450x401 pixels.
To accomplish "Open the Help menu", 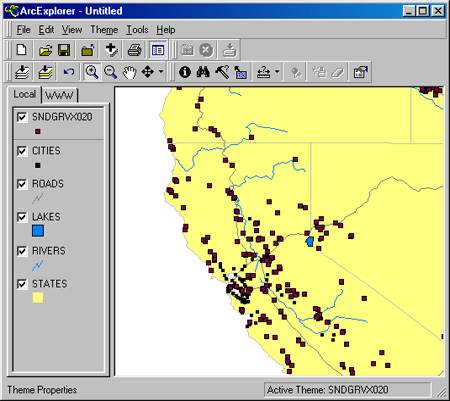I will [166, 30].
